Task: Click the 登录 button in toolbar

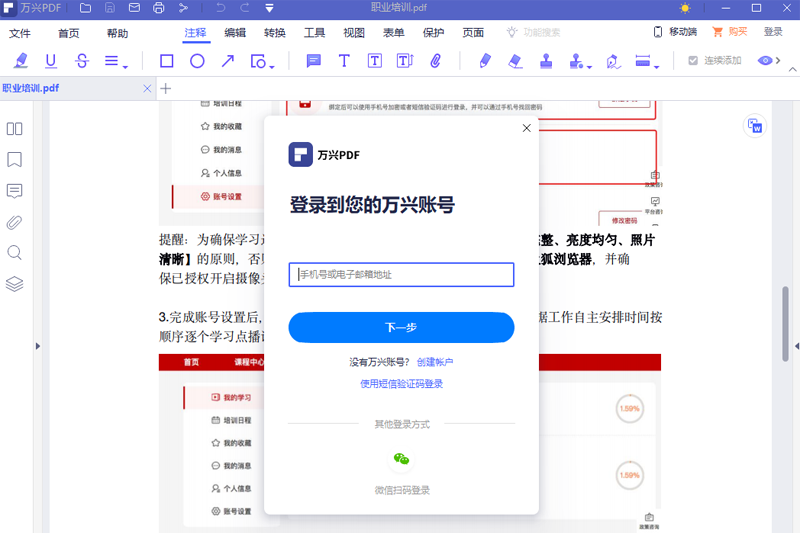Action: [x=773, y=32]
